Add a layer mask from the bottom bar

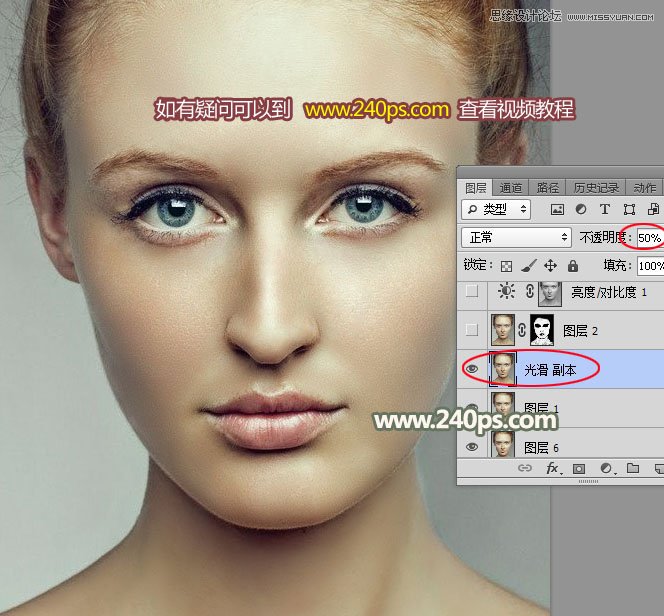[x=578, y=468]
